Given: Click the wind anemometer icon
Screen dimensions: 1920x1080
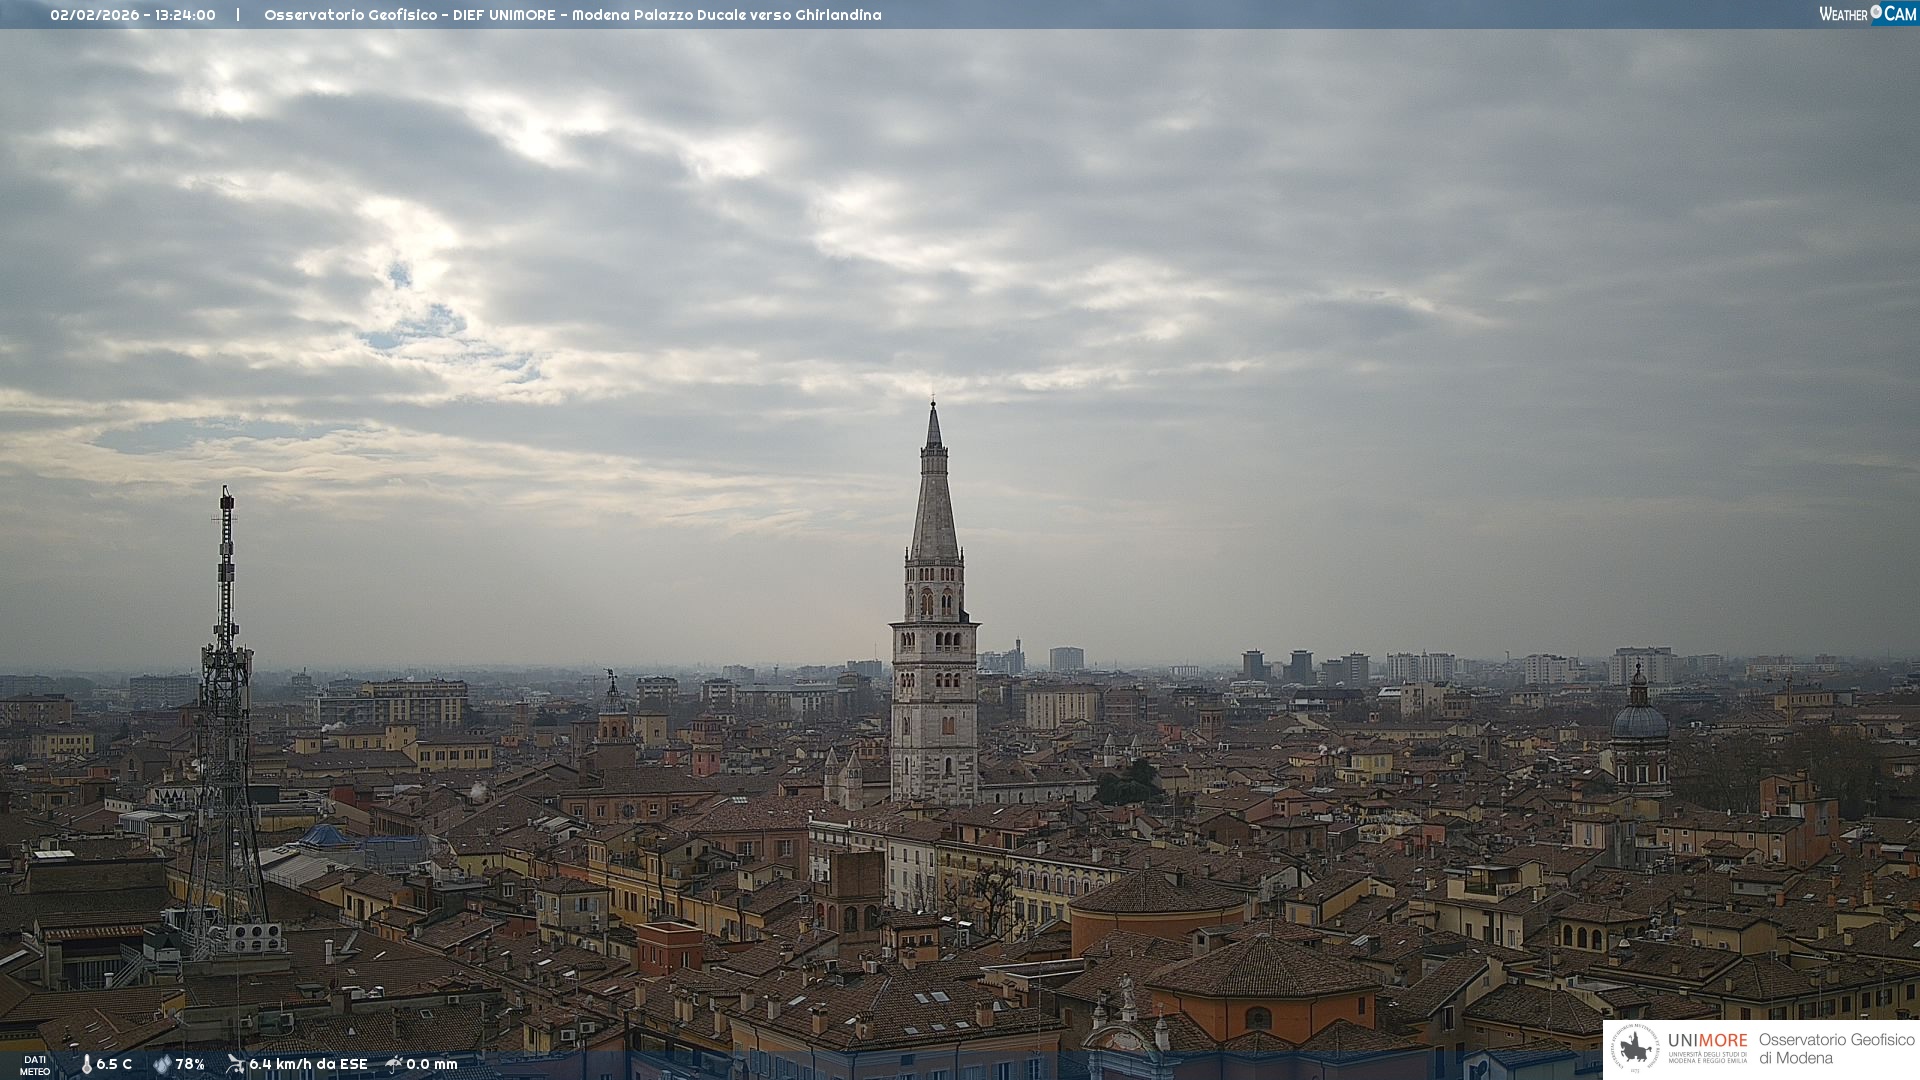Looking at the screenshot, I should (235, 1064).
